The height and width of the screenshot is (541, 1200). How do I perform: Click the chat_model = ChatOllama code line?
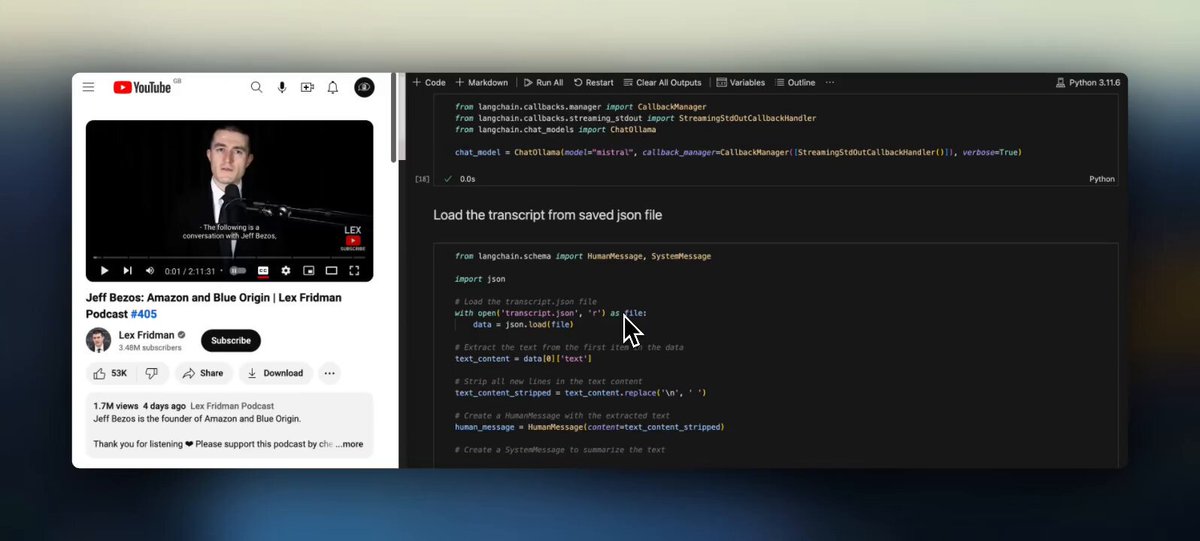click(x=738, y=152)
